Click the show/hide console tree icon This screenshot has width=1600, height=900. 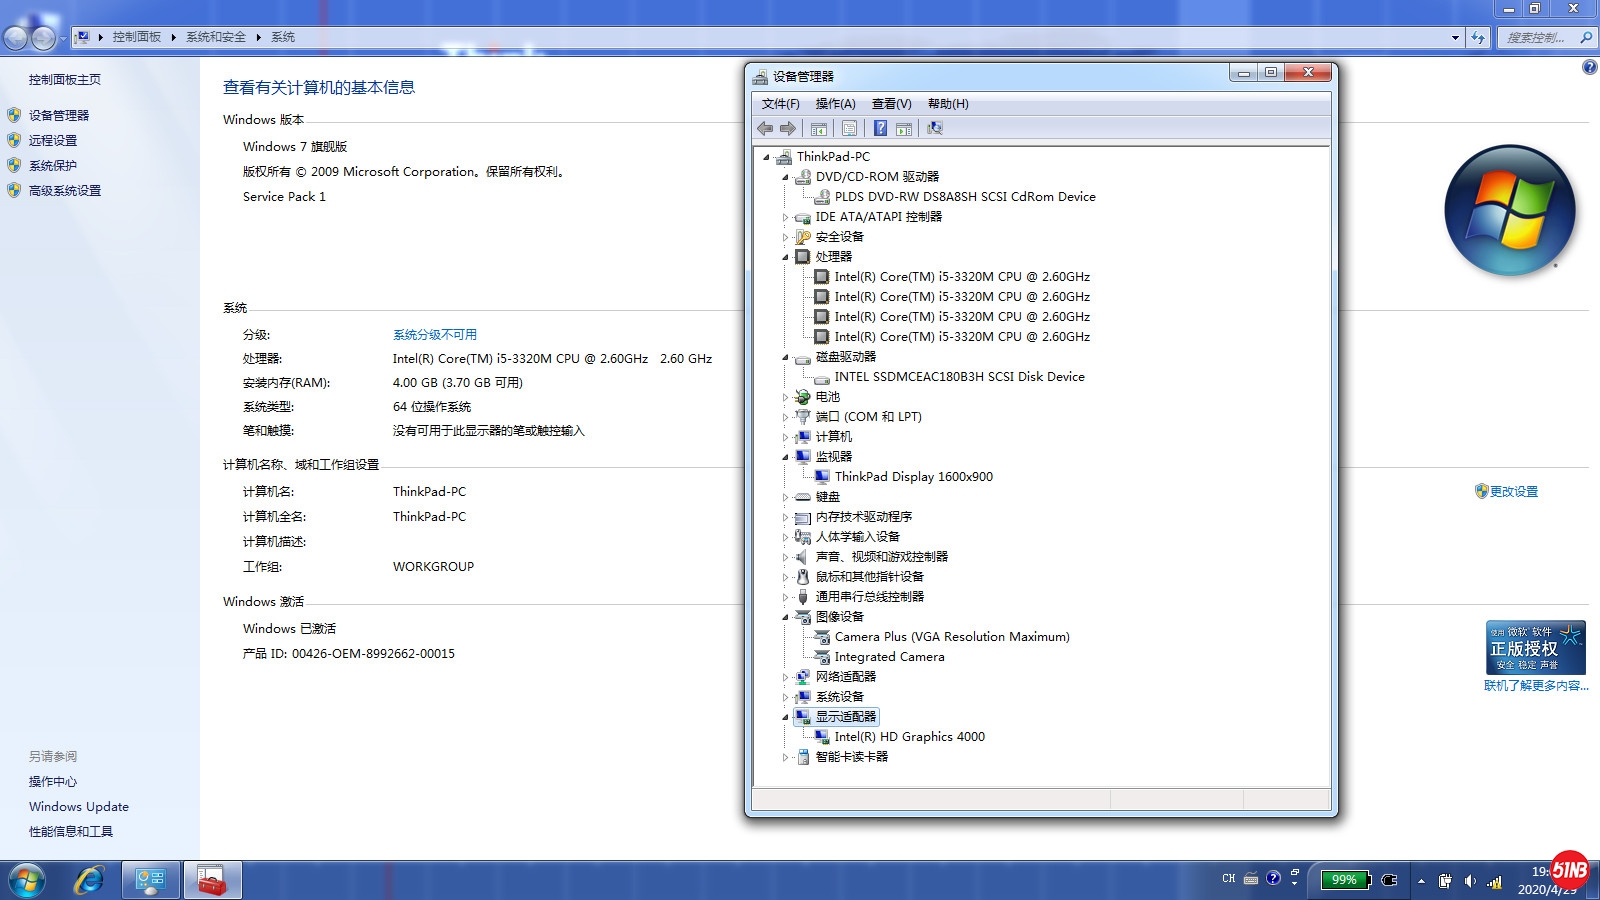coord(818,128)
